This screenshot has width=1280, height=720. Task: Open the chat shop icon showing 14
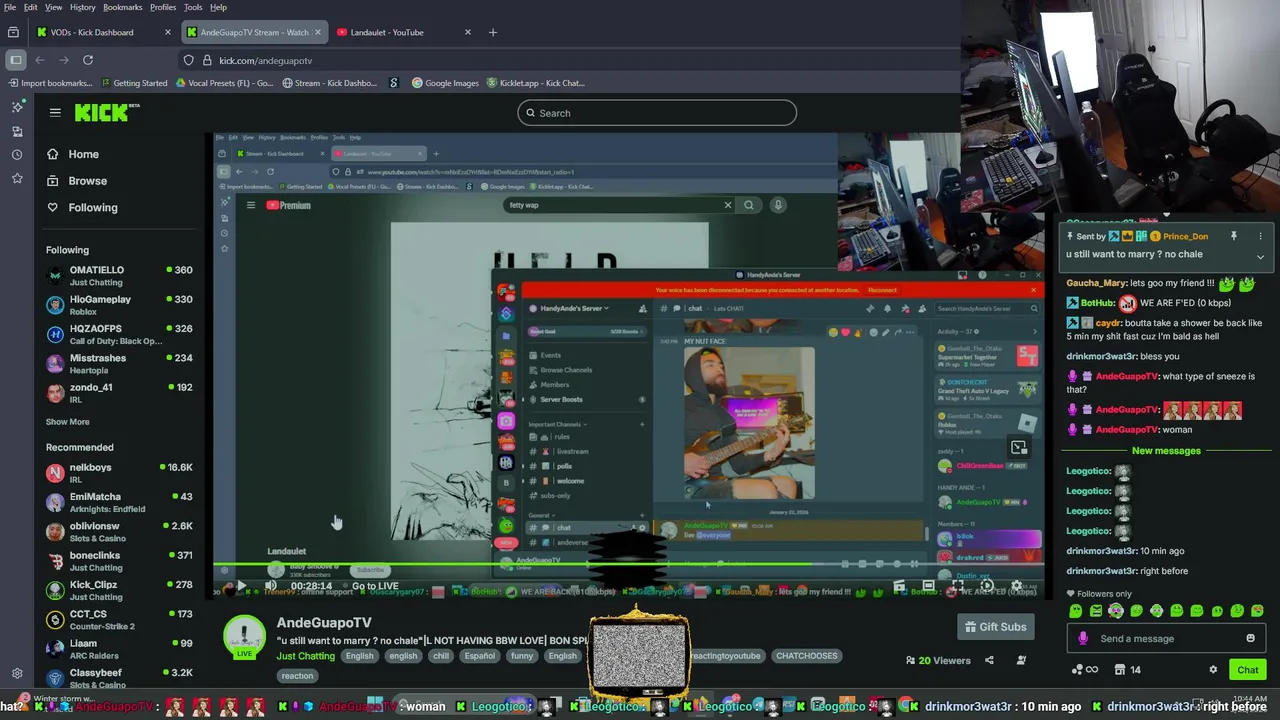coord(1127,670)
